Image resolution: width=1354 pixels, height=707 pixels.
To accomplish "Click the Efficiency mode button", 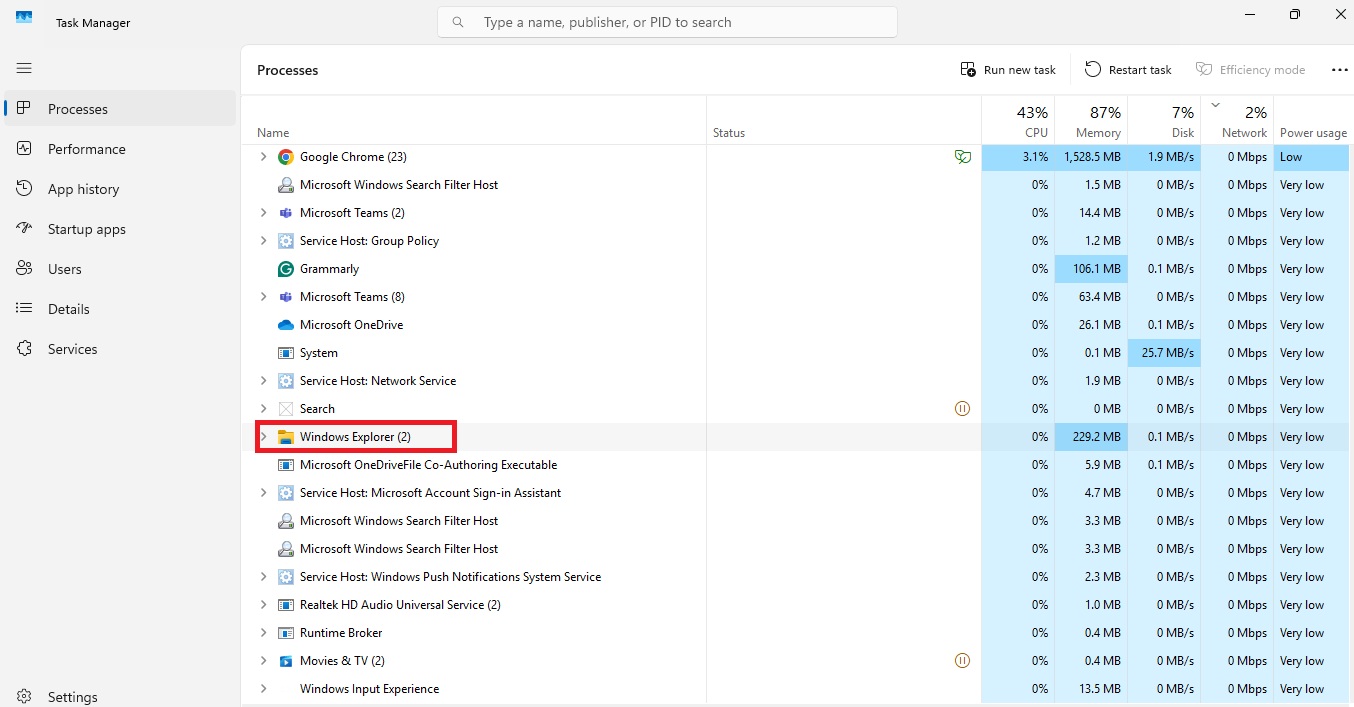I will [1250, 70].
